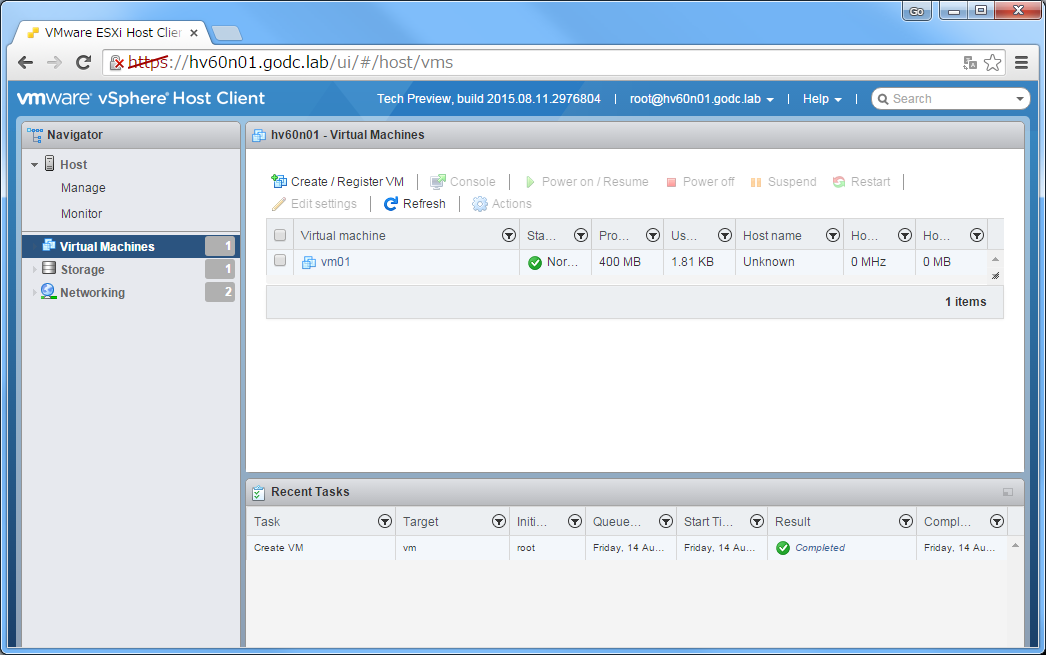Click the Edit settings button label
Image resolution: width=1046 pixels, height=655 pixels.
(x=324, y=203)
